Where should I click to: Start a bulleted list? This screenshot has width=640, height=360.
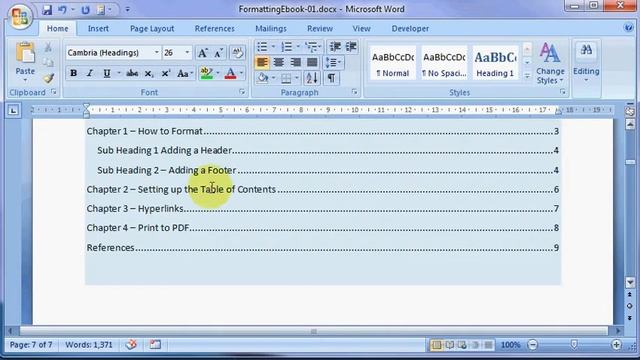point(262,47)
